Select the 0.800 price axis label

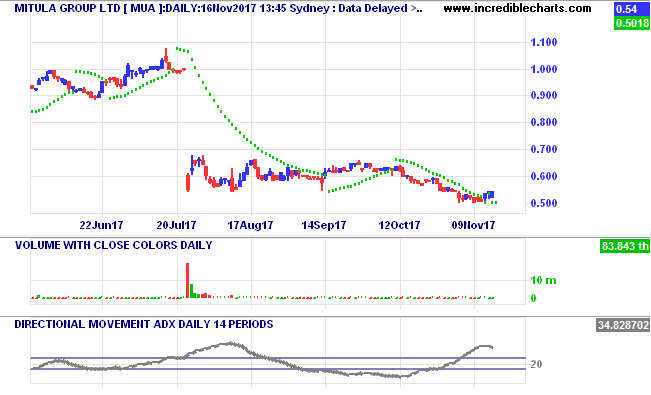(x=544, y=122)
